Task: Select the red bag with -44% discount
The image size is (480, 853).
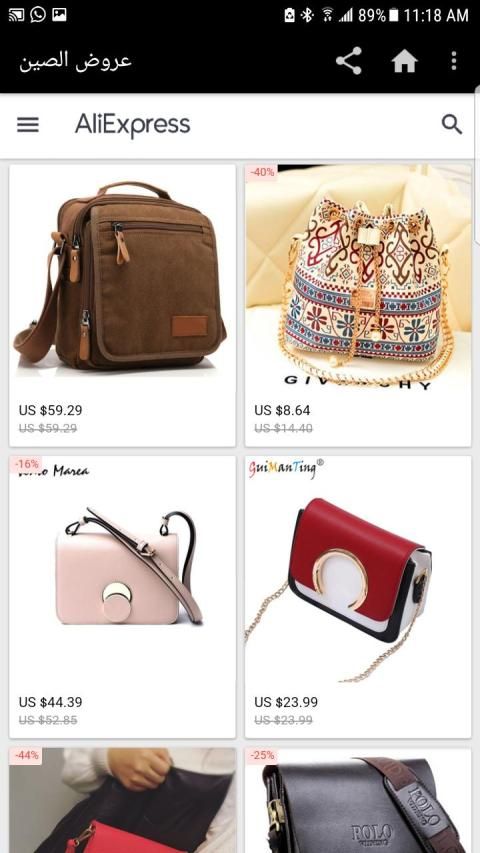Action: 122,800
